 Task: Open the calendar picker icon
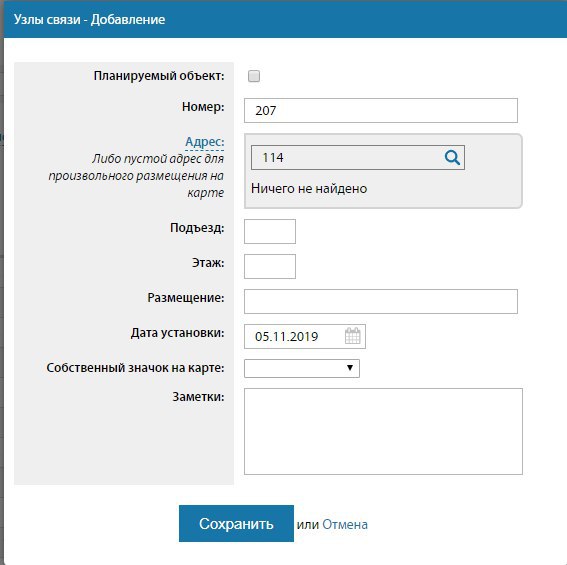(x=353, y=336)
